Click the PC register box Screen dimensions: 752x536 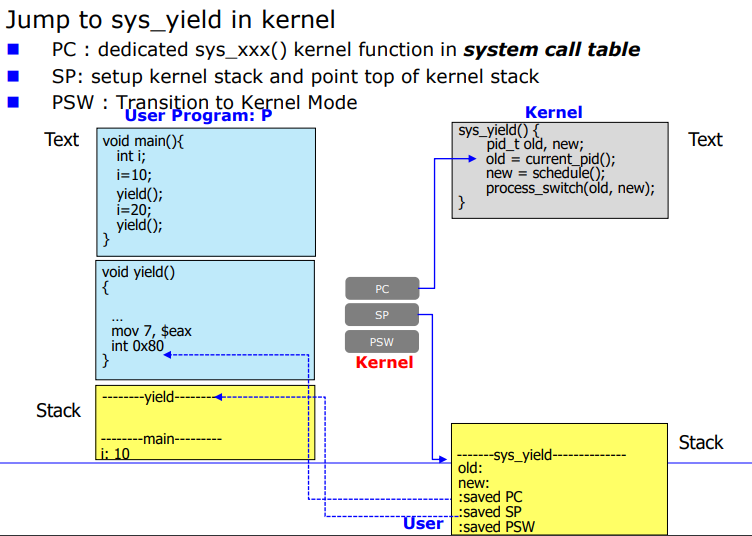click(382, 289)
